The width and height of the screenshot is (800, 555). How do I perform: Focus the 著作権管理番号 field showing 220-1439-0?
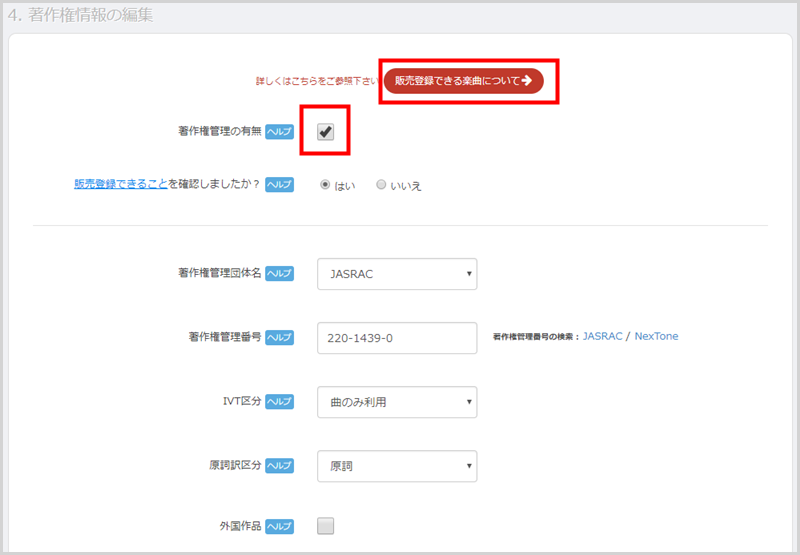(x=397, y=338)
